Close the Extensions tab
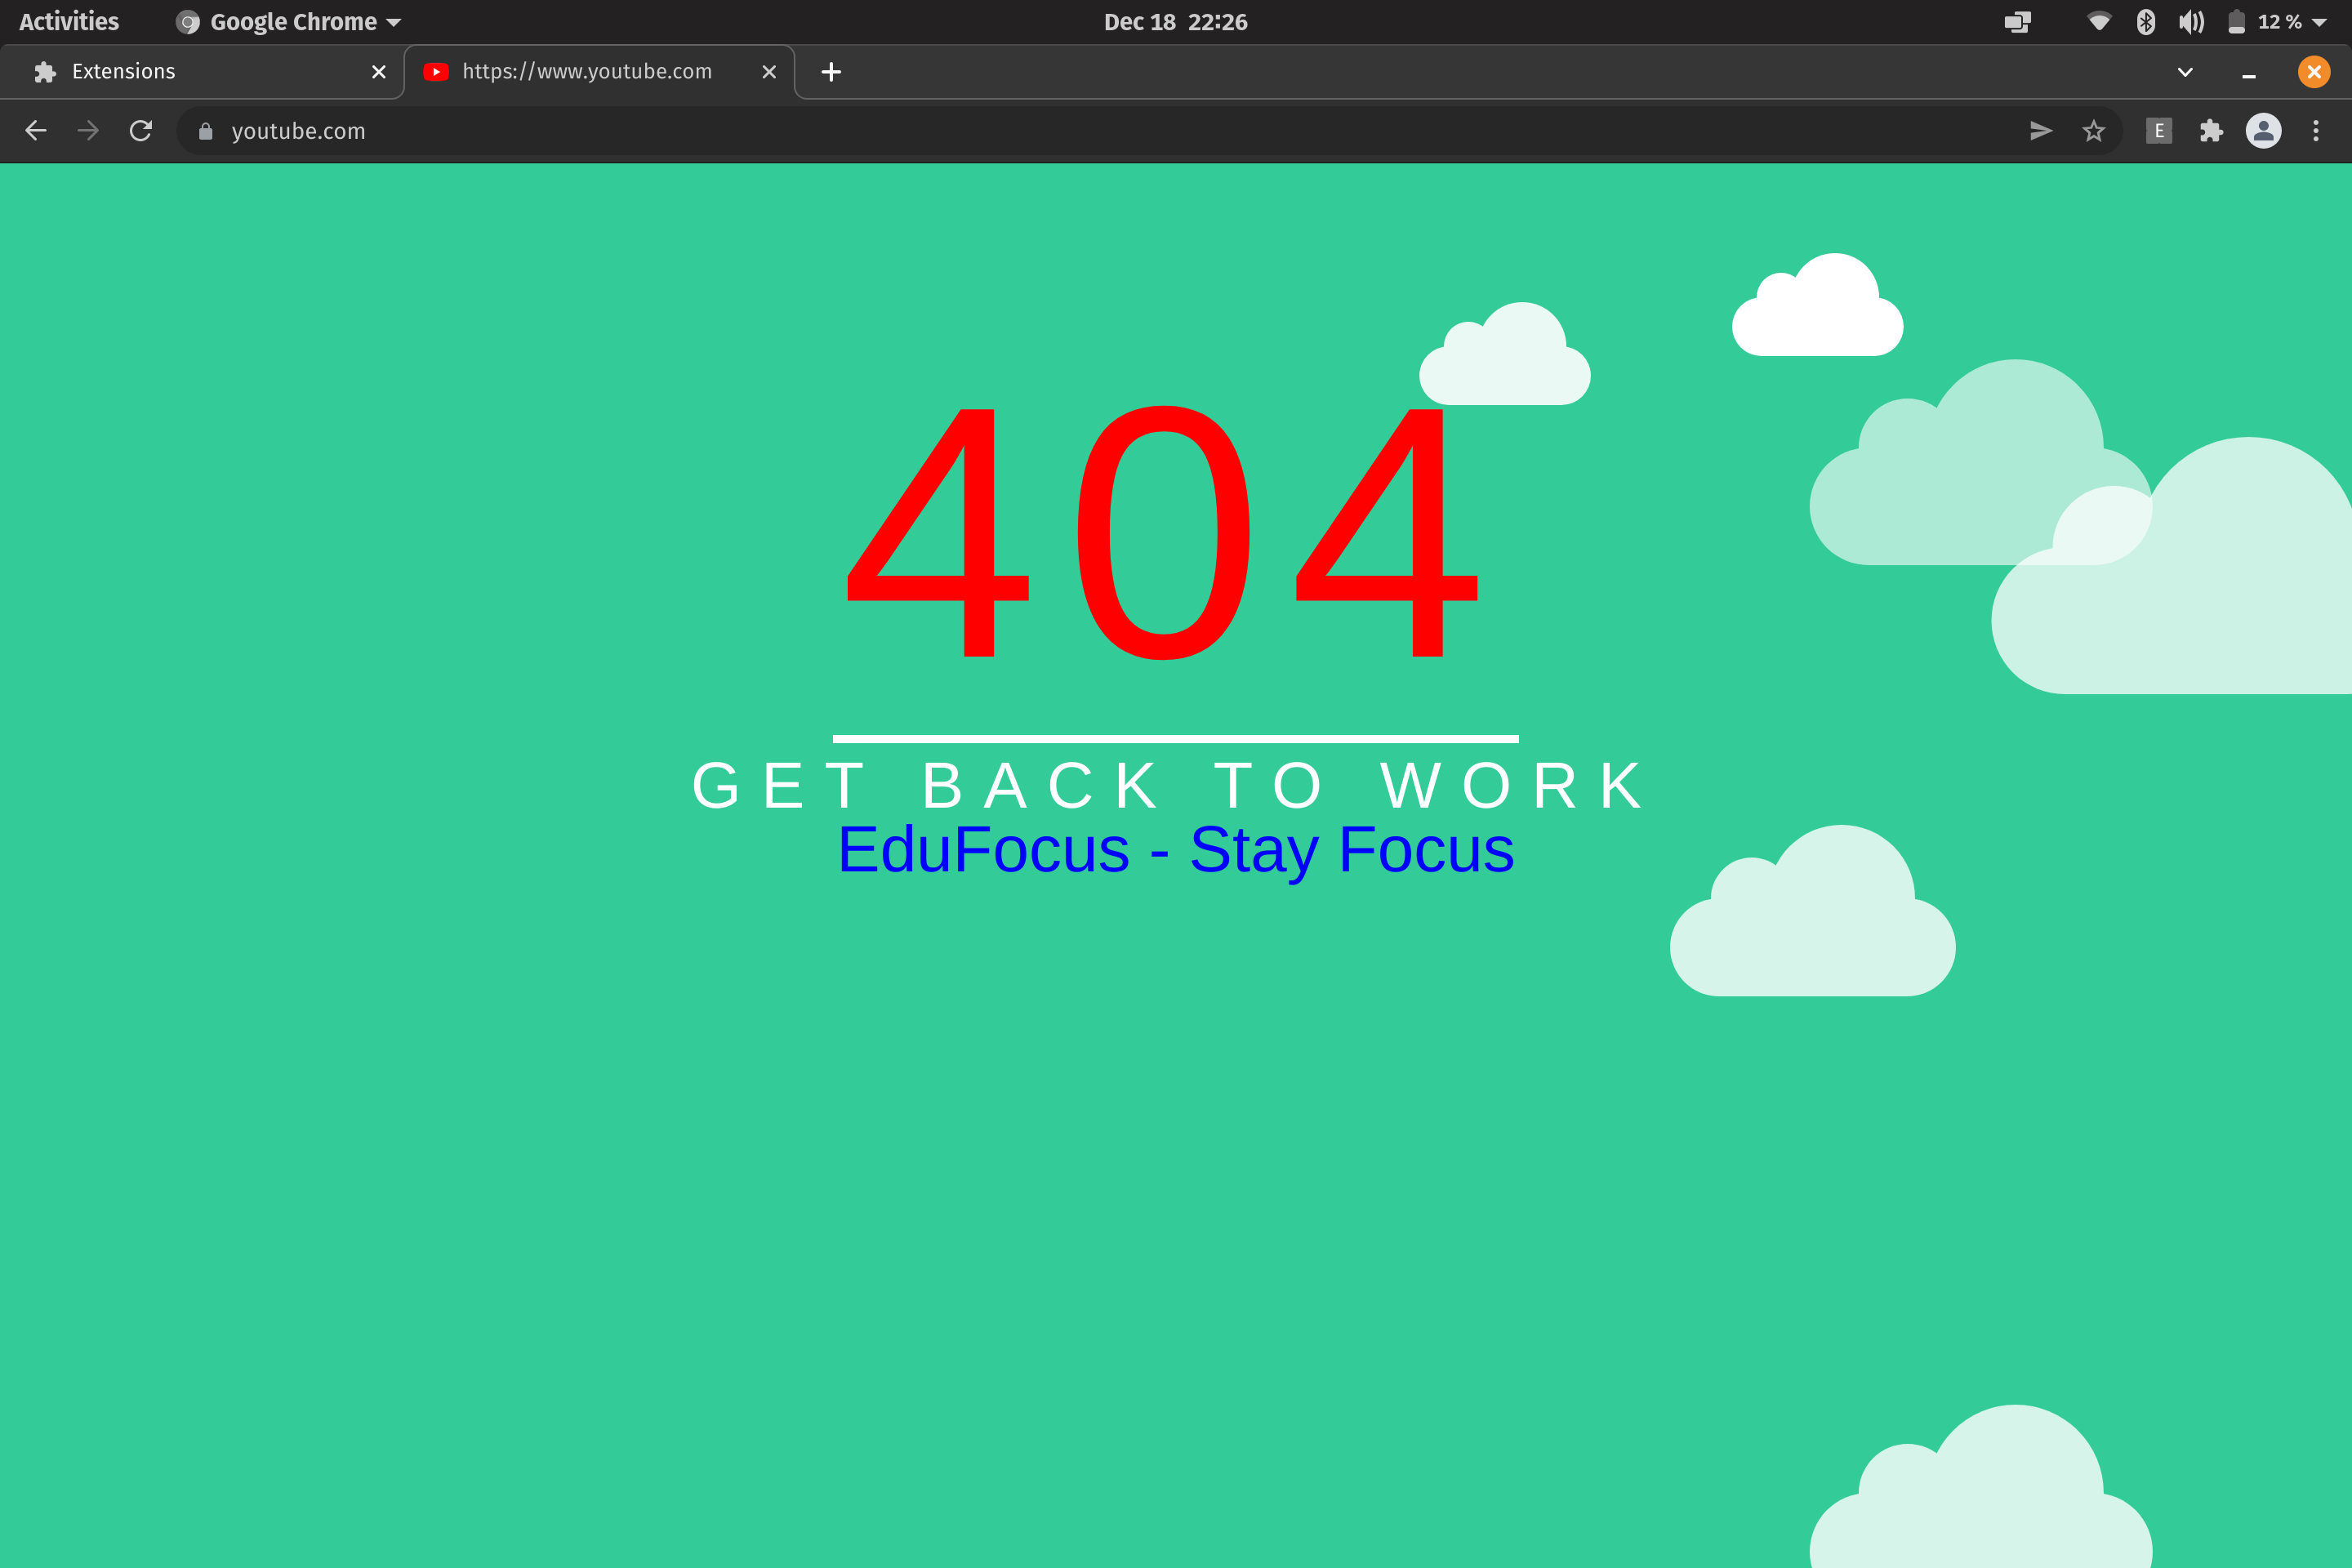The image size is (2352, 1568). 379,72
